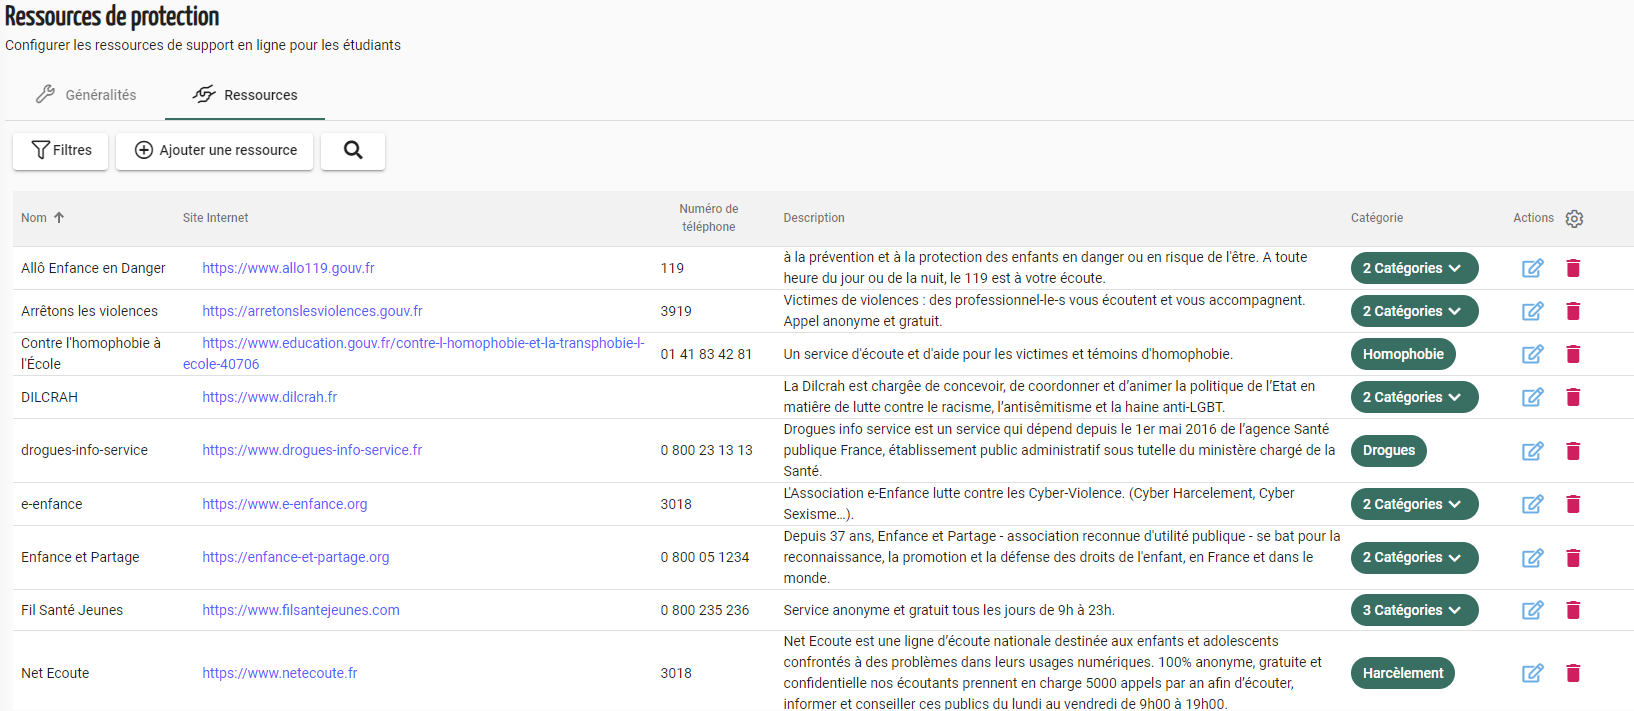Click the Catégorie column header
This screenshot has width=1634, height=711.
pos(1377,218)
